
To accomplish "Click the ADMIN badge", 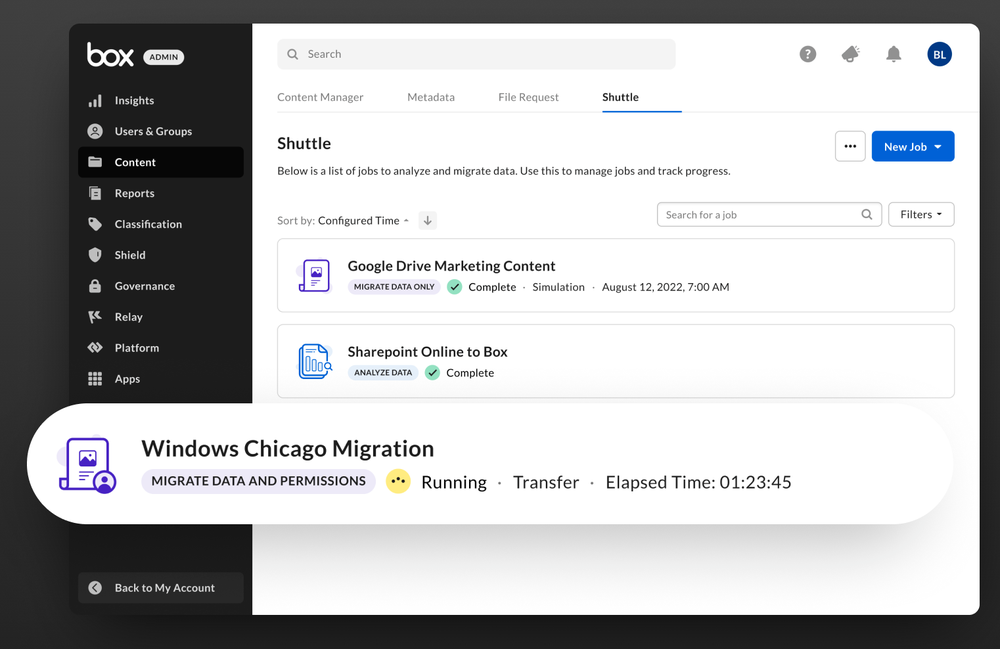I will tap(164, 57).
